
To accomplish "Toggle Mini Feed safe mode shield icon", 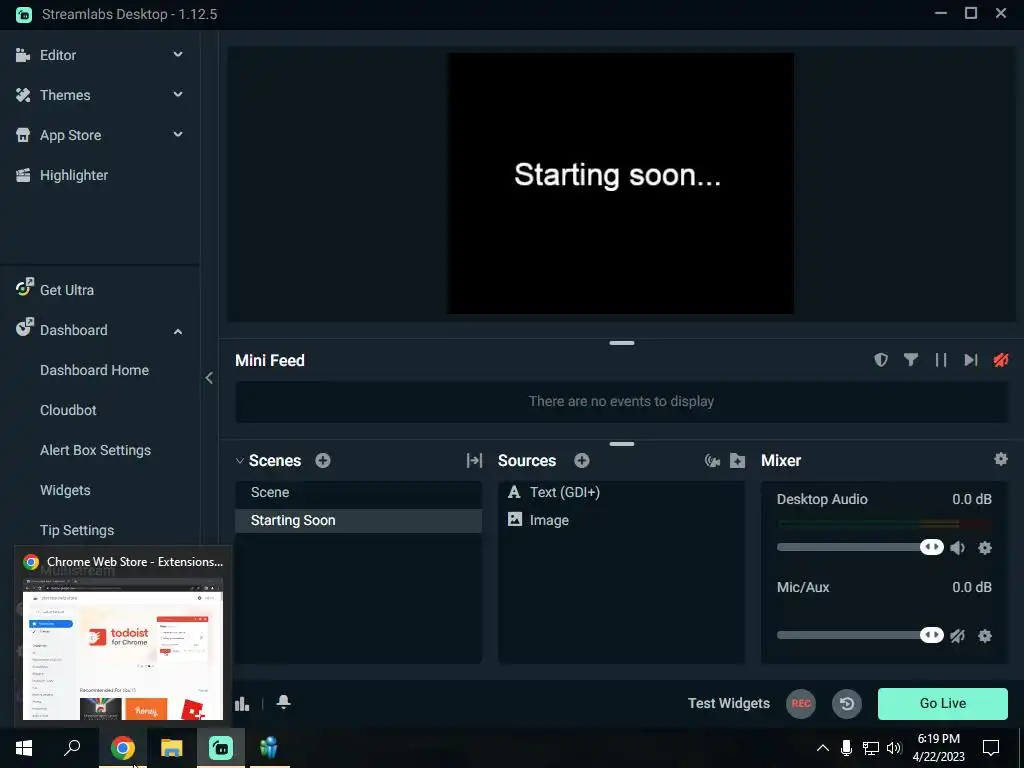I will (x=881, y=360).
